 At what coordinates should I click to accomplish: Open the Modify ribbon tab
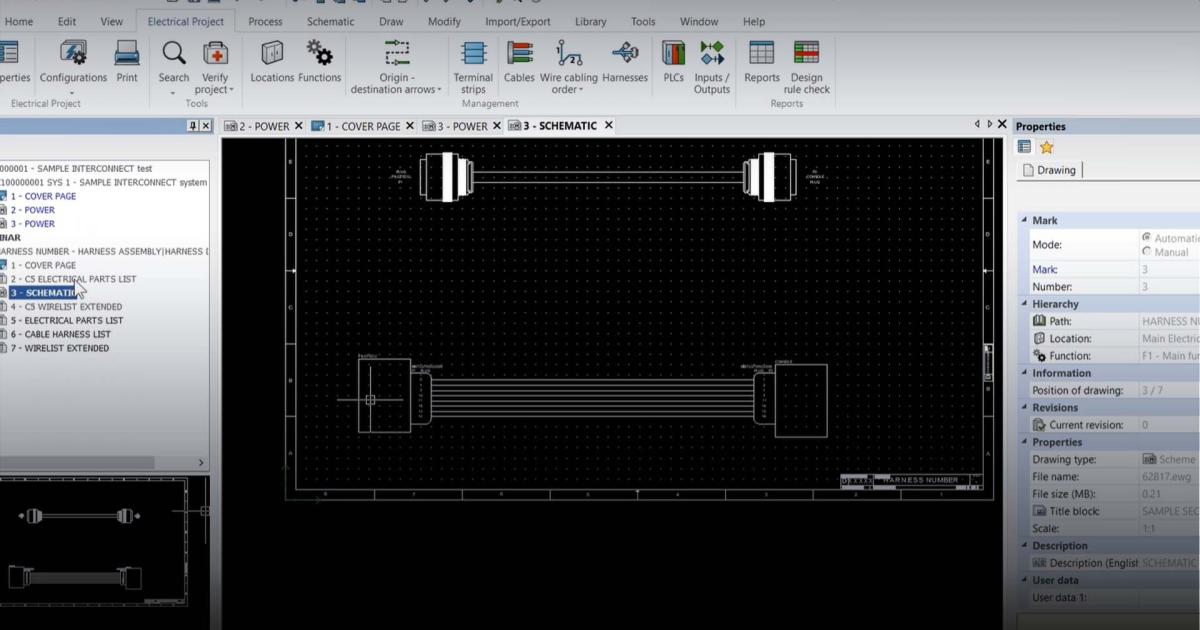point(444,21)
